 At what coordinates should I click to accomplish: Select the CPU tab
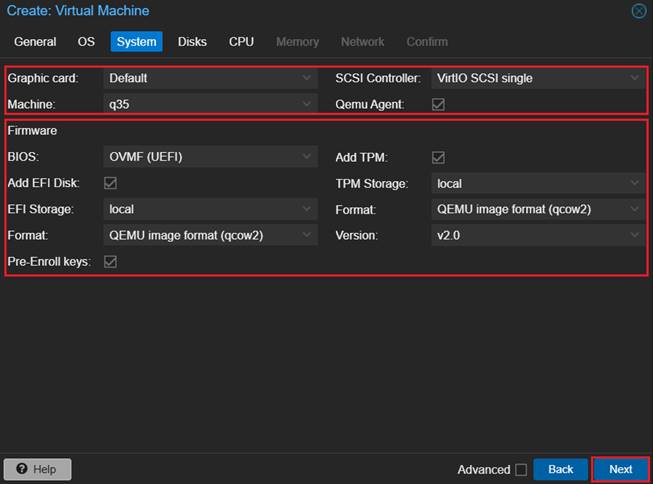241,42
